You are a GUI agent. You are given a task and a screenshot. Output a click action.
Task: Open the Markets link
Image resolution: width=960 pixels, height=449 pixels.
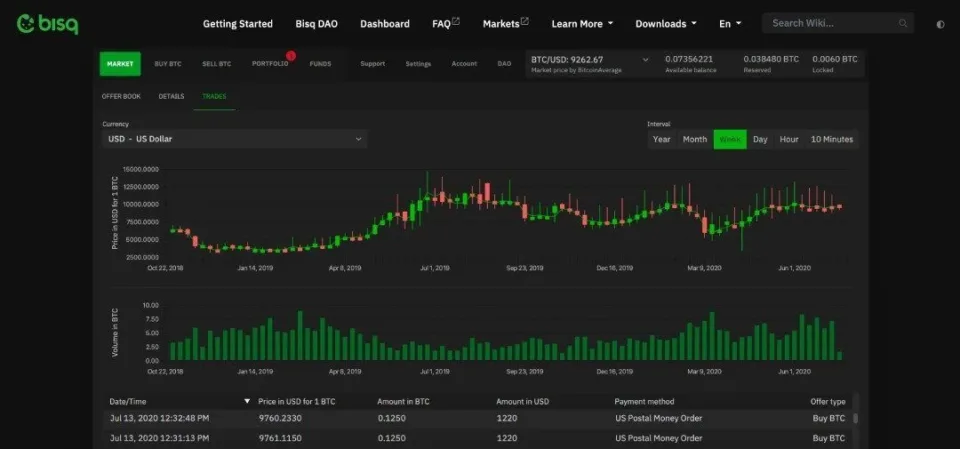[501, 24]
